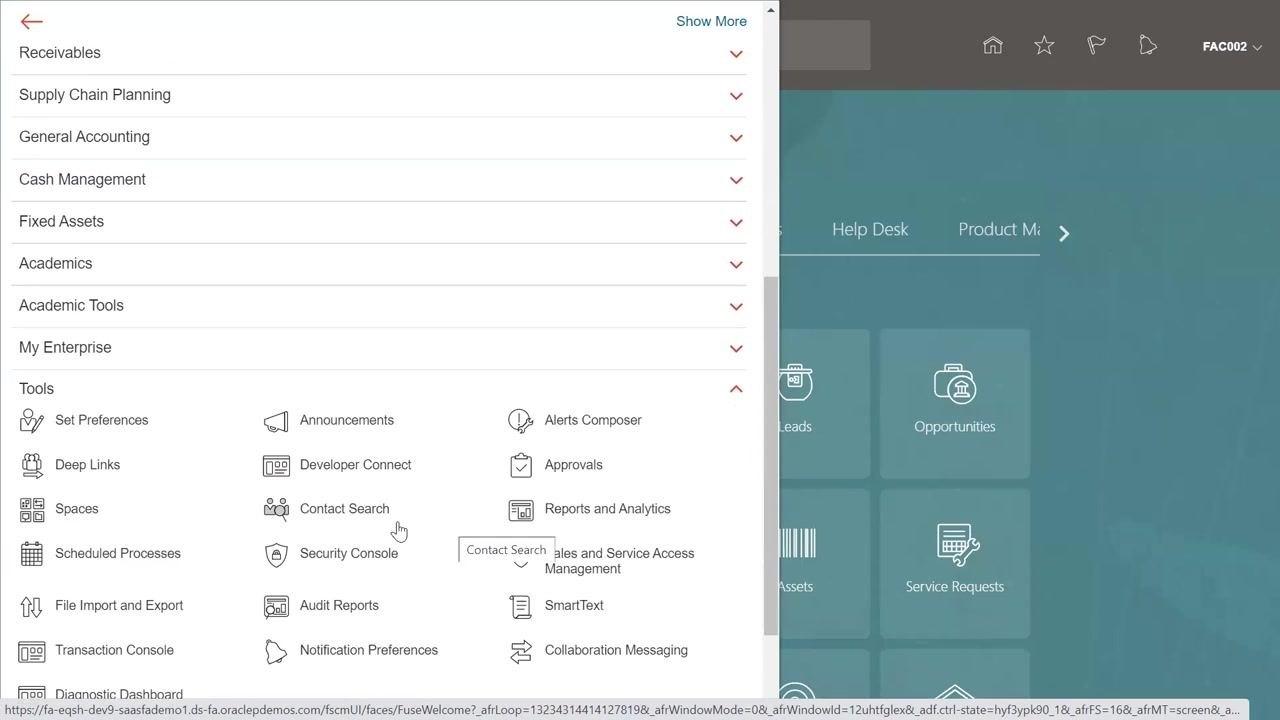Click the navigator vertical scrollbar thumb
This screenshot has width=1280, height=720.
(x=770, y=455)
